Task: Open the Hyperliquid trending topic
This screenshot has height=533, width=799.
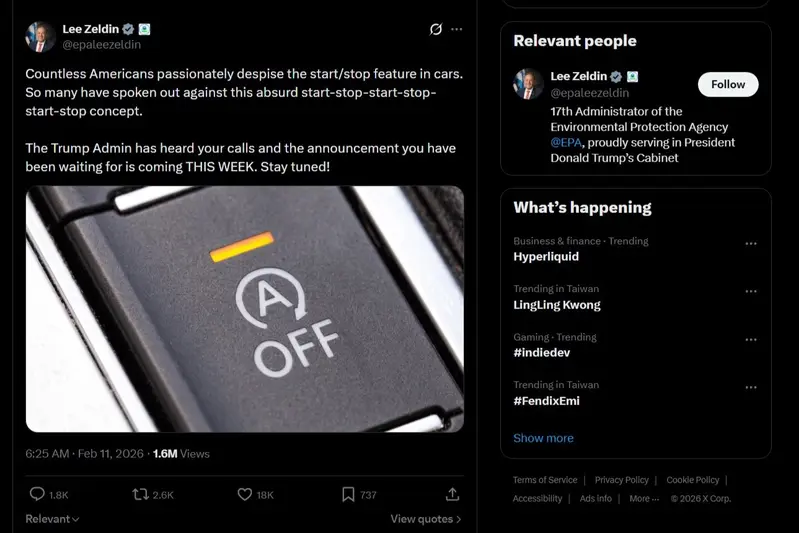Action: (546, 257)
